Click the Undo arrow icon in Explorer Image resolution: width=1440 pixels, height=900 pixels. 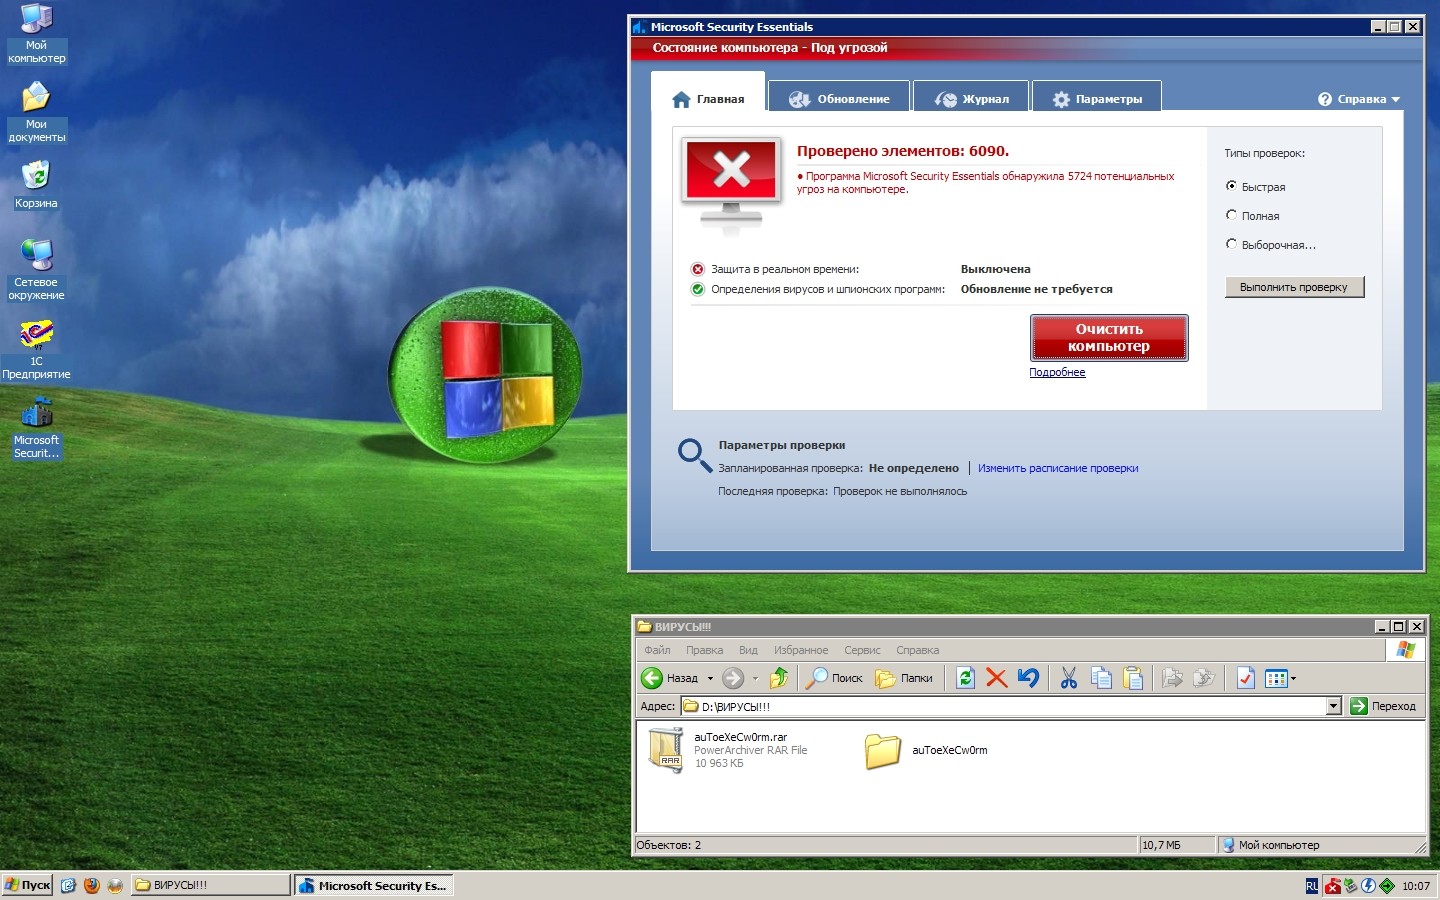pyautogui.click(x=1028, y=678)
